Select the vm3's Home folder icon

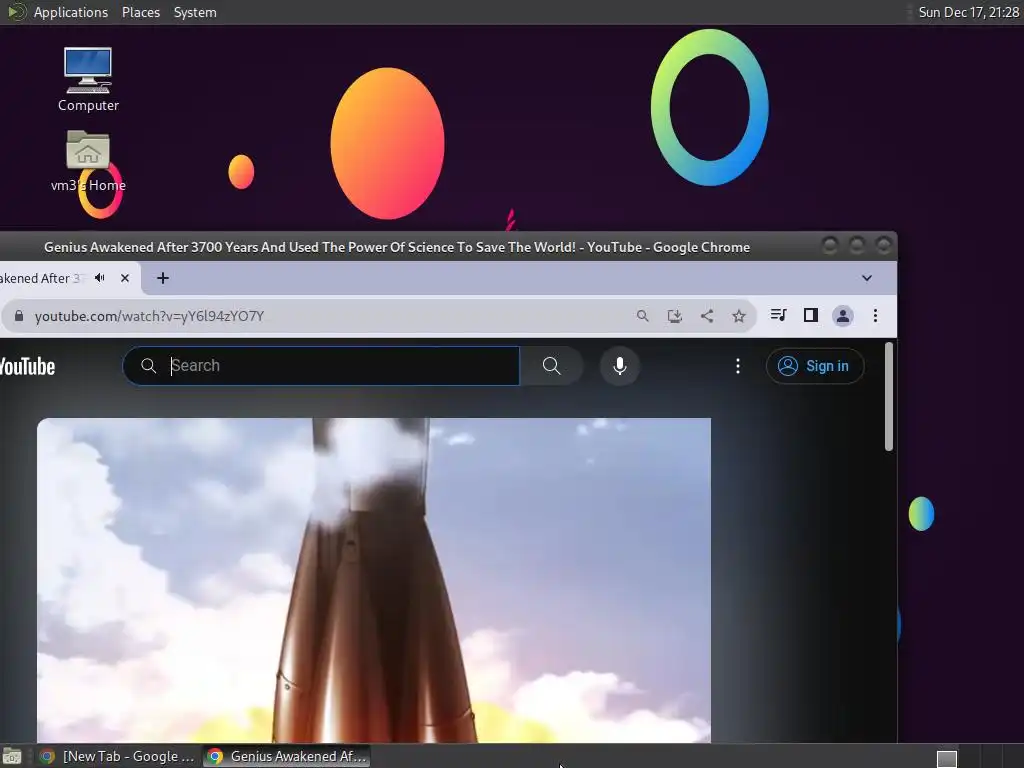pyautogui.click(x=88, y=161)
